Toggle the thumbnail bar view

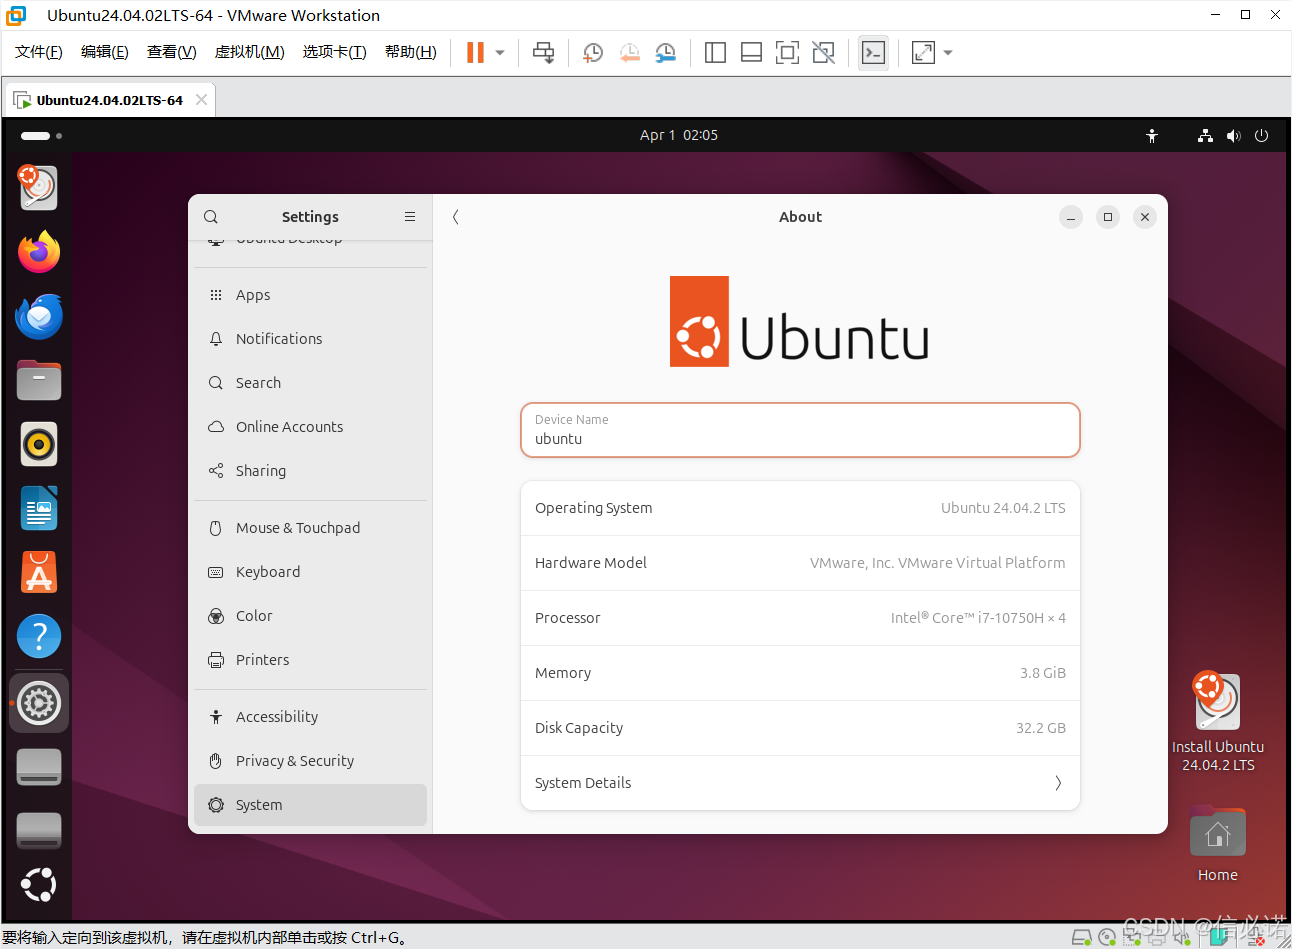tap(751, 53)
